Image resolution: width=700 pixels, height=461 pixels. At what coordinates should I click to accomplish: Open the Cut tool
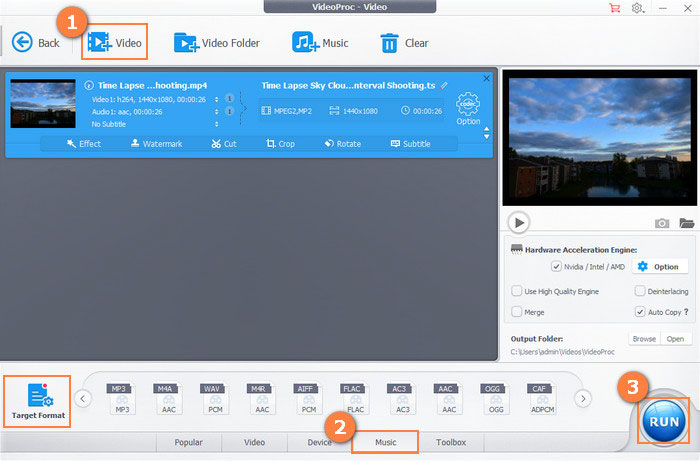click(224, 144)
